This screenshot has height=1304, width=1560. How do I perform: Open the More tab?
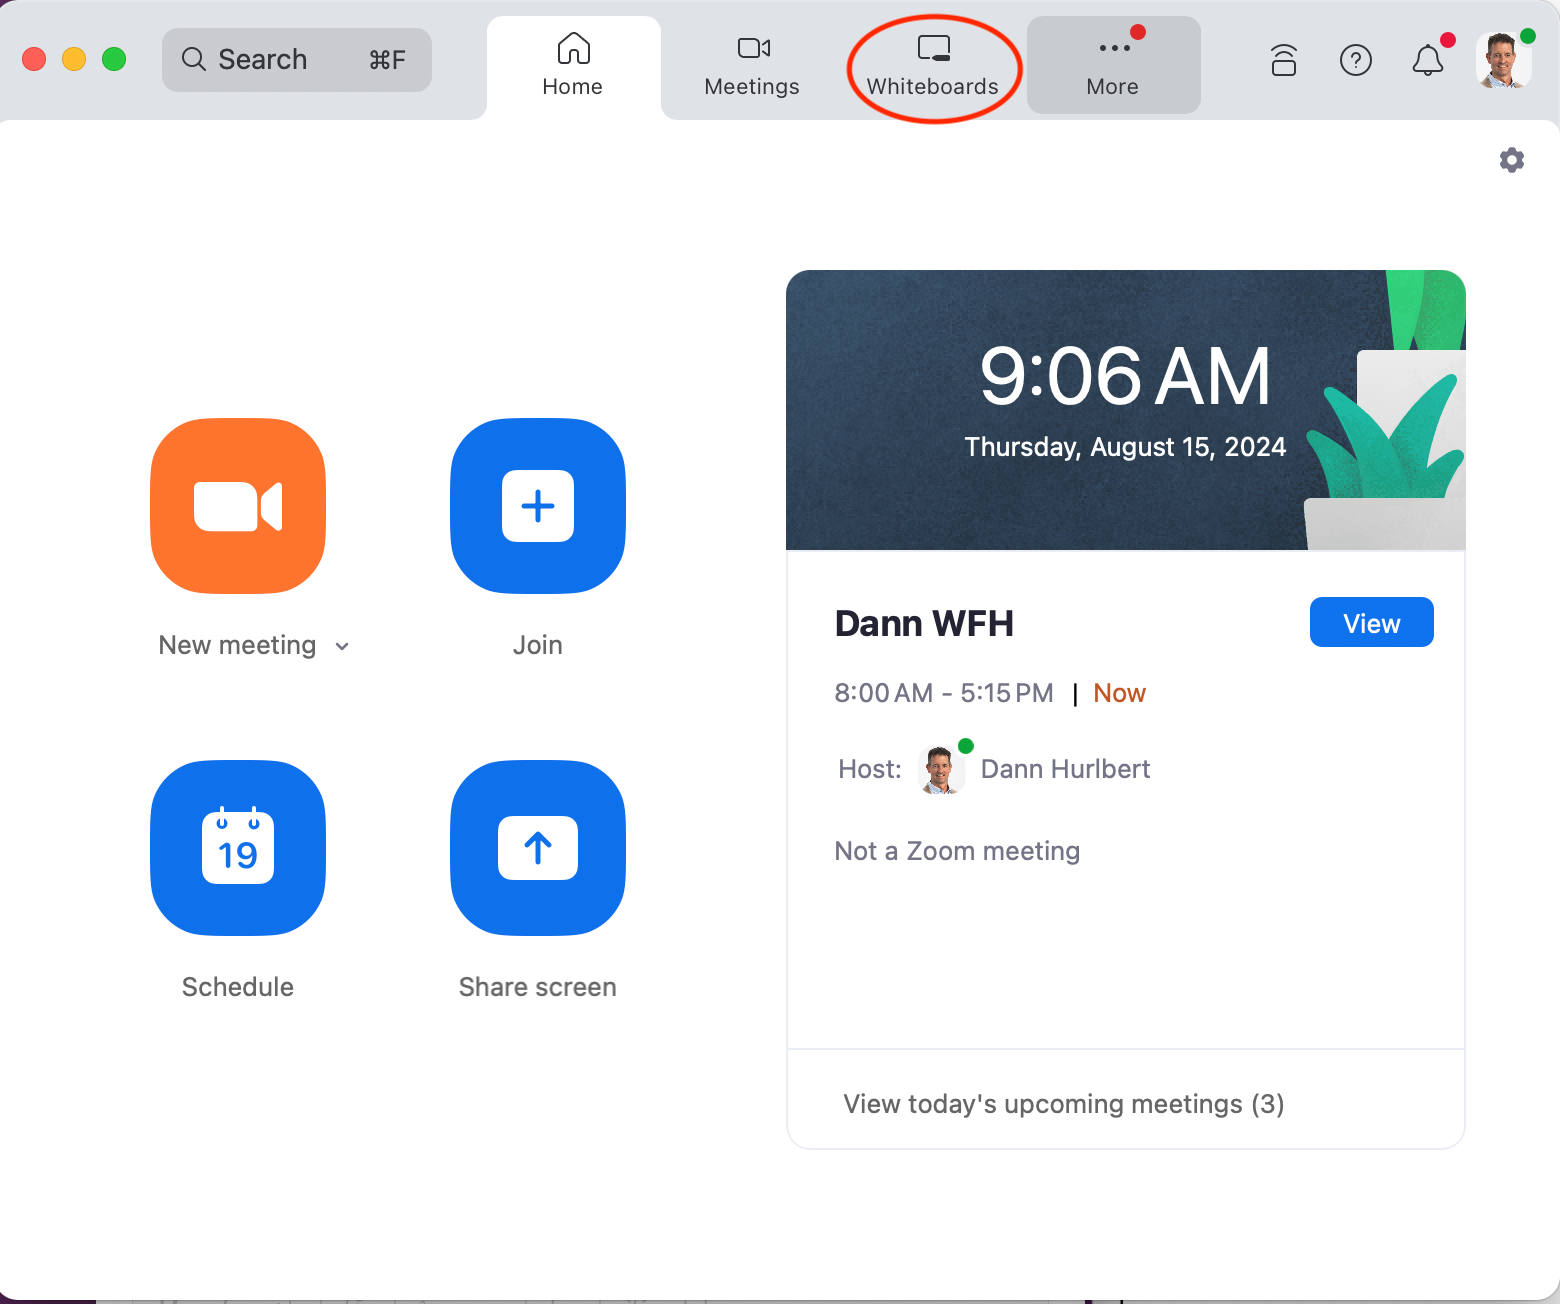(1113, 66)
